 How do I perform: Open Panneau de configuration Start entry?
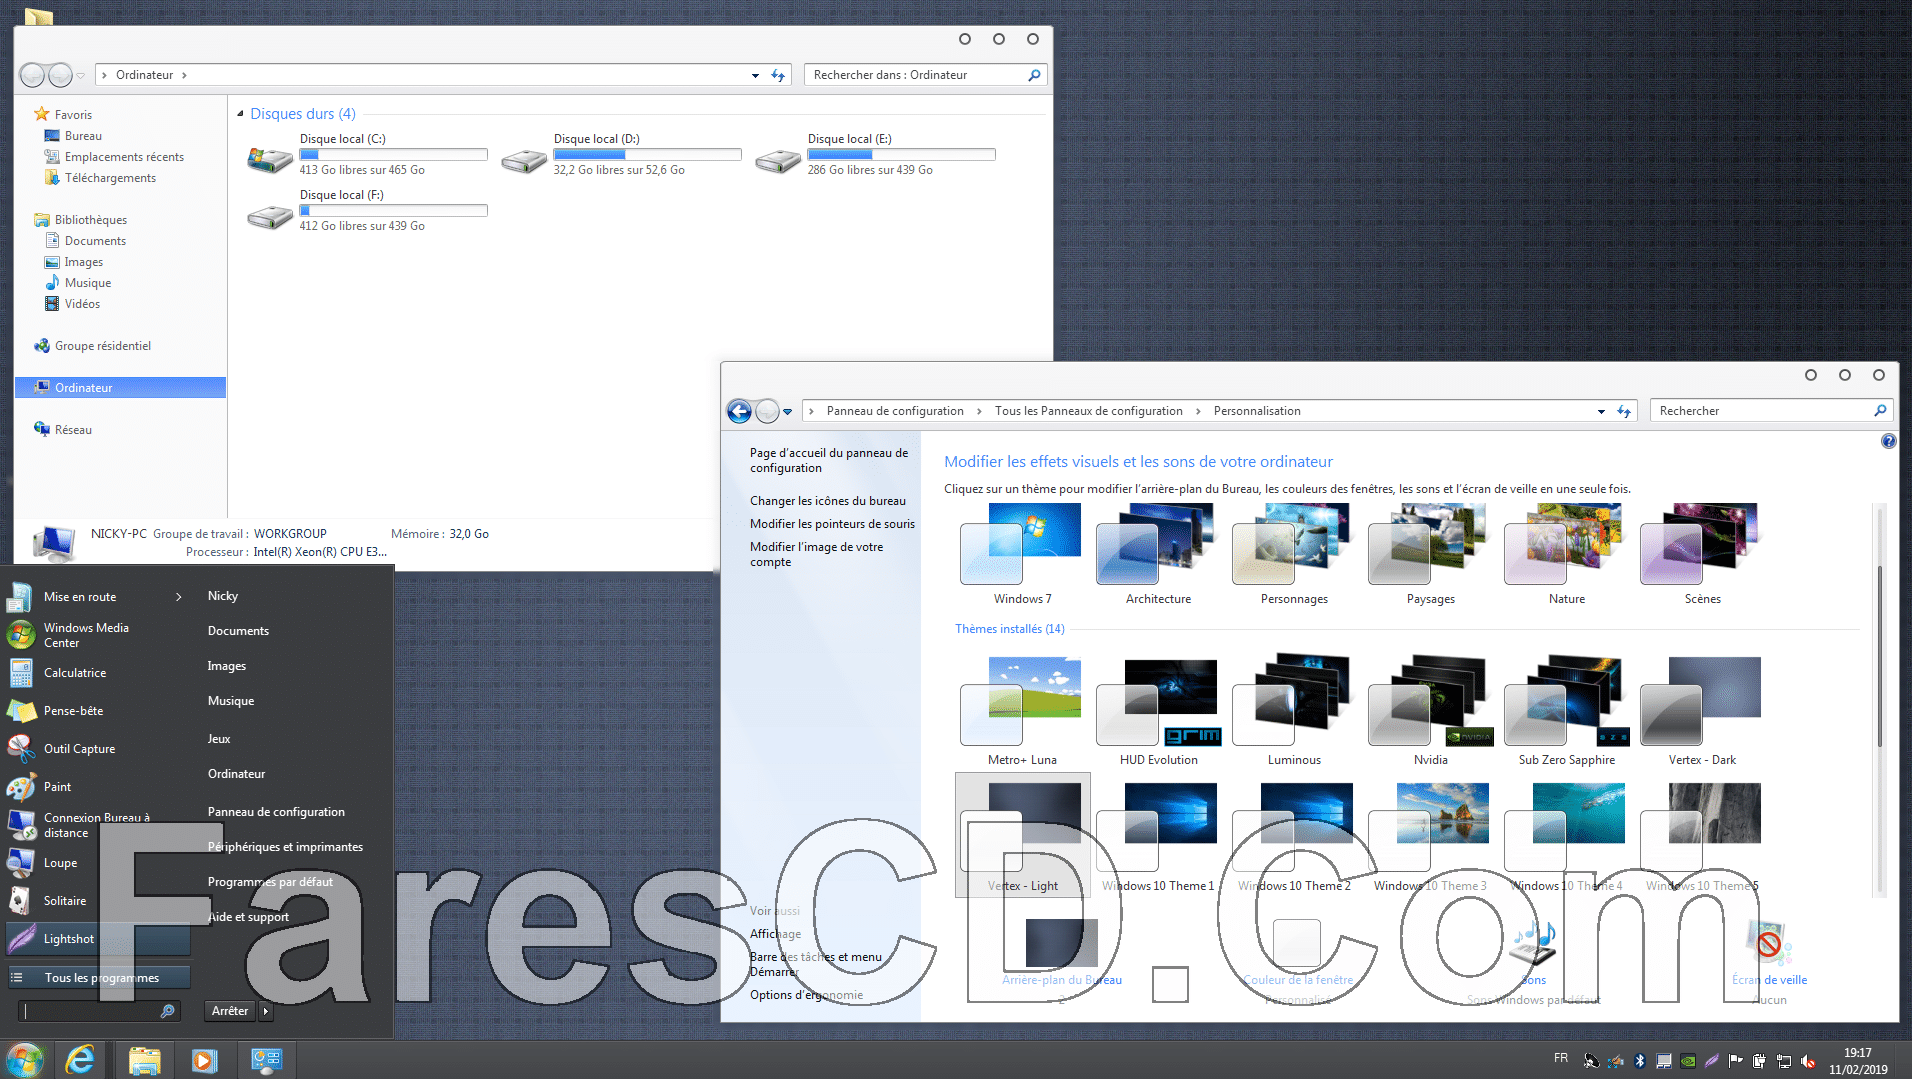[x=276, y=812]
